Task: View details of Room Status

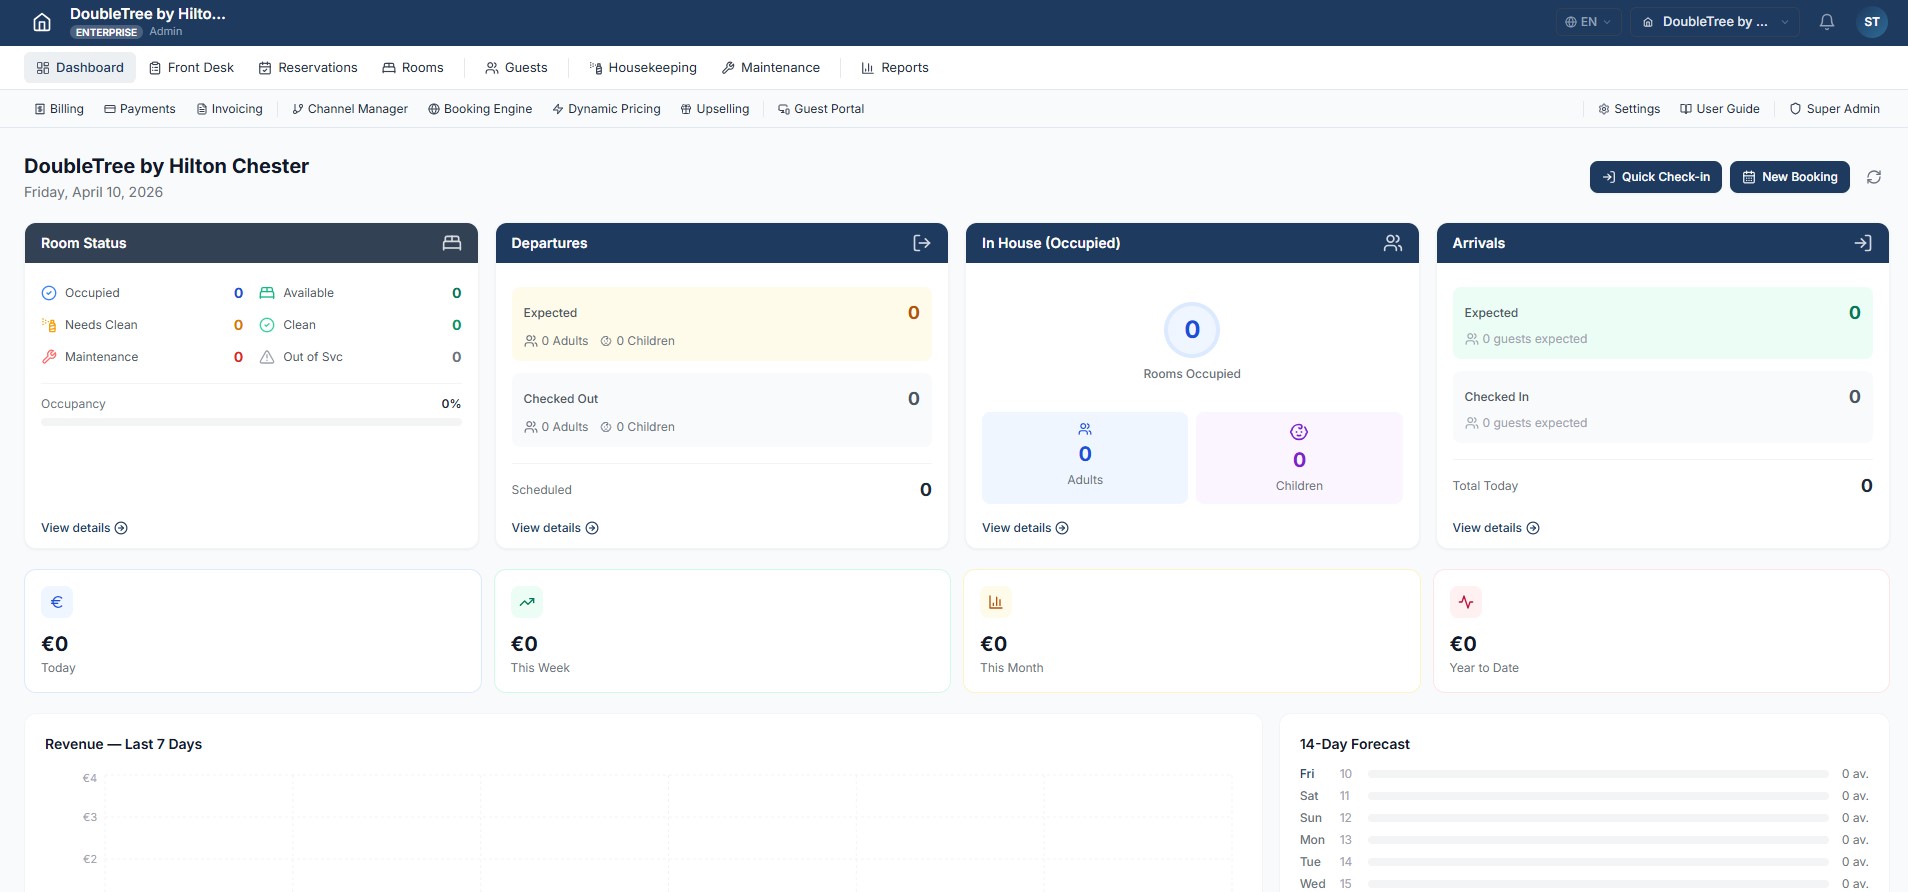Action: point(84,528)
